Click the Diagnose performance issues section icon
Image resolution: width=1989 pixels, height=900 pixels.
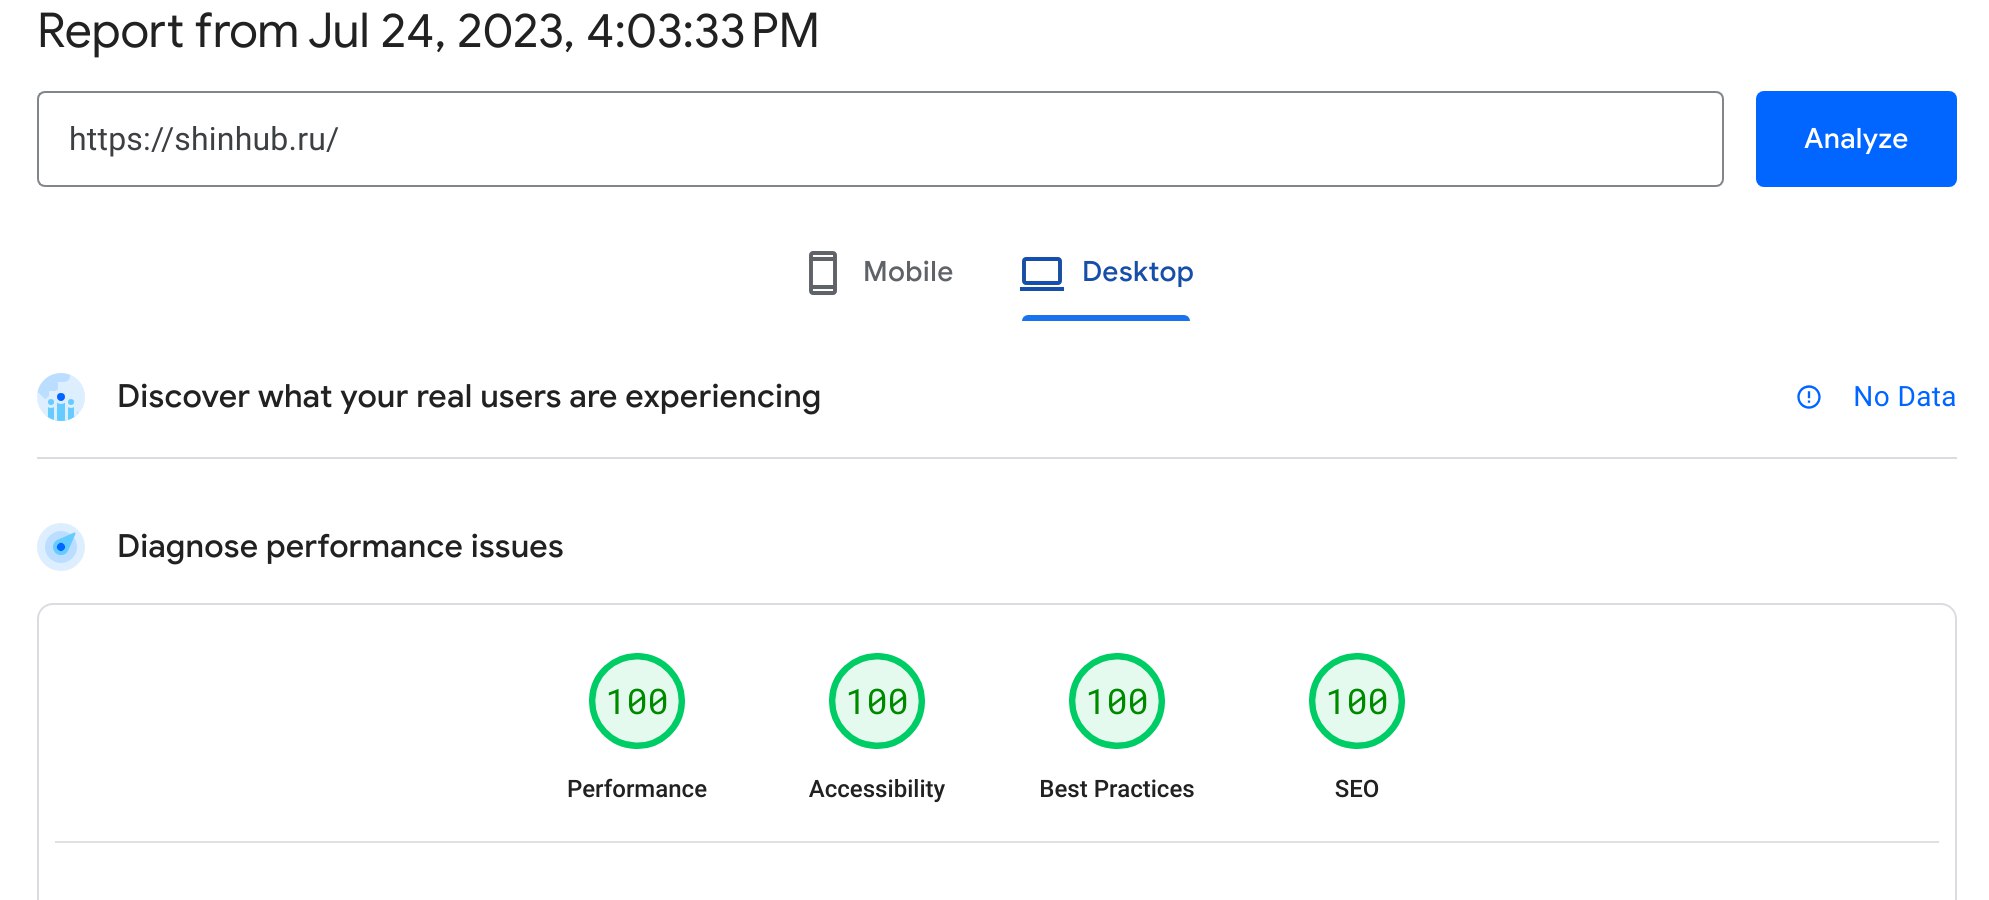(61, 547)
